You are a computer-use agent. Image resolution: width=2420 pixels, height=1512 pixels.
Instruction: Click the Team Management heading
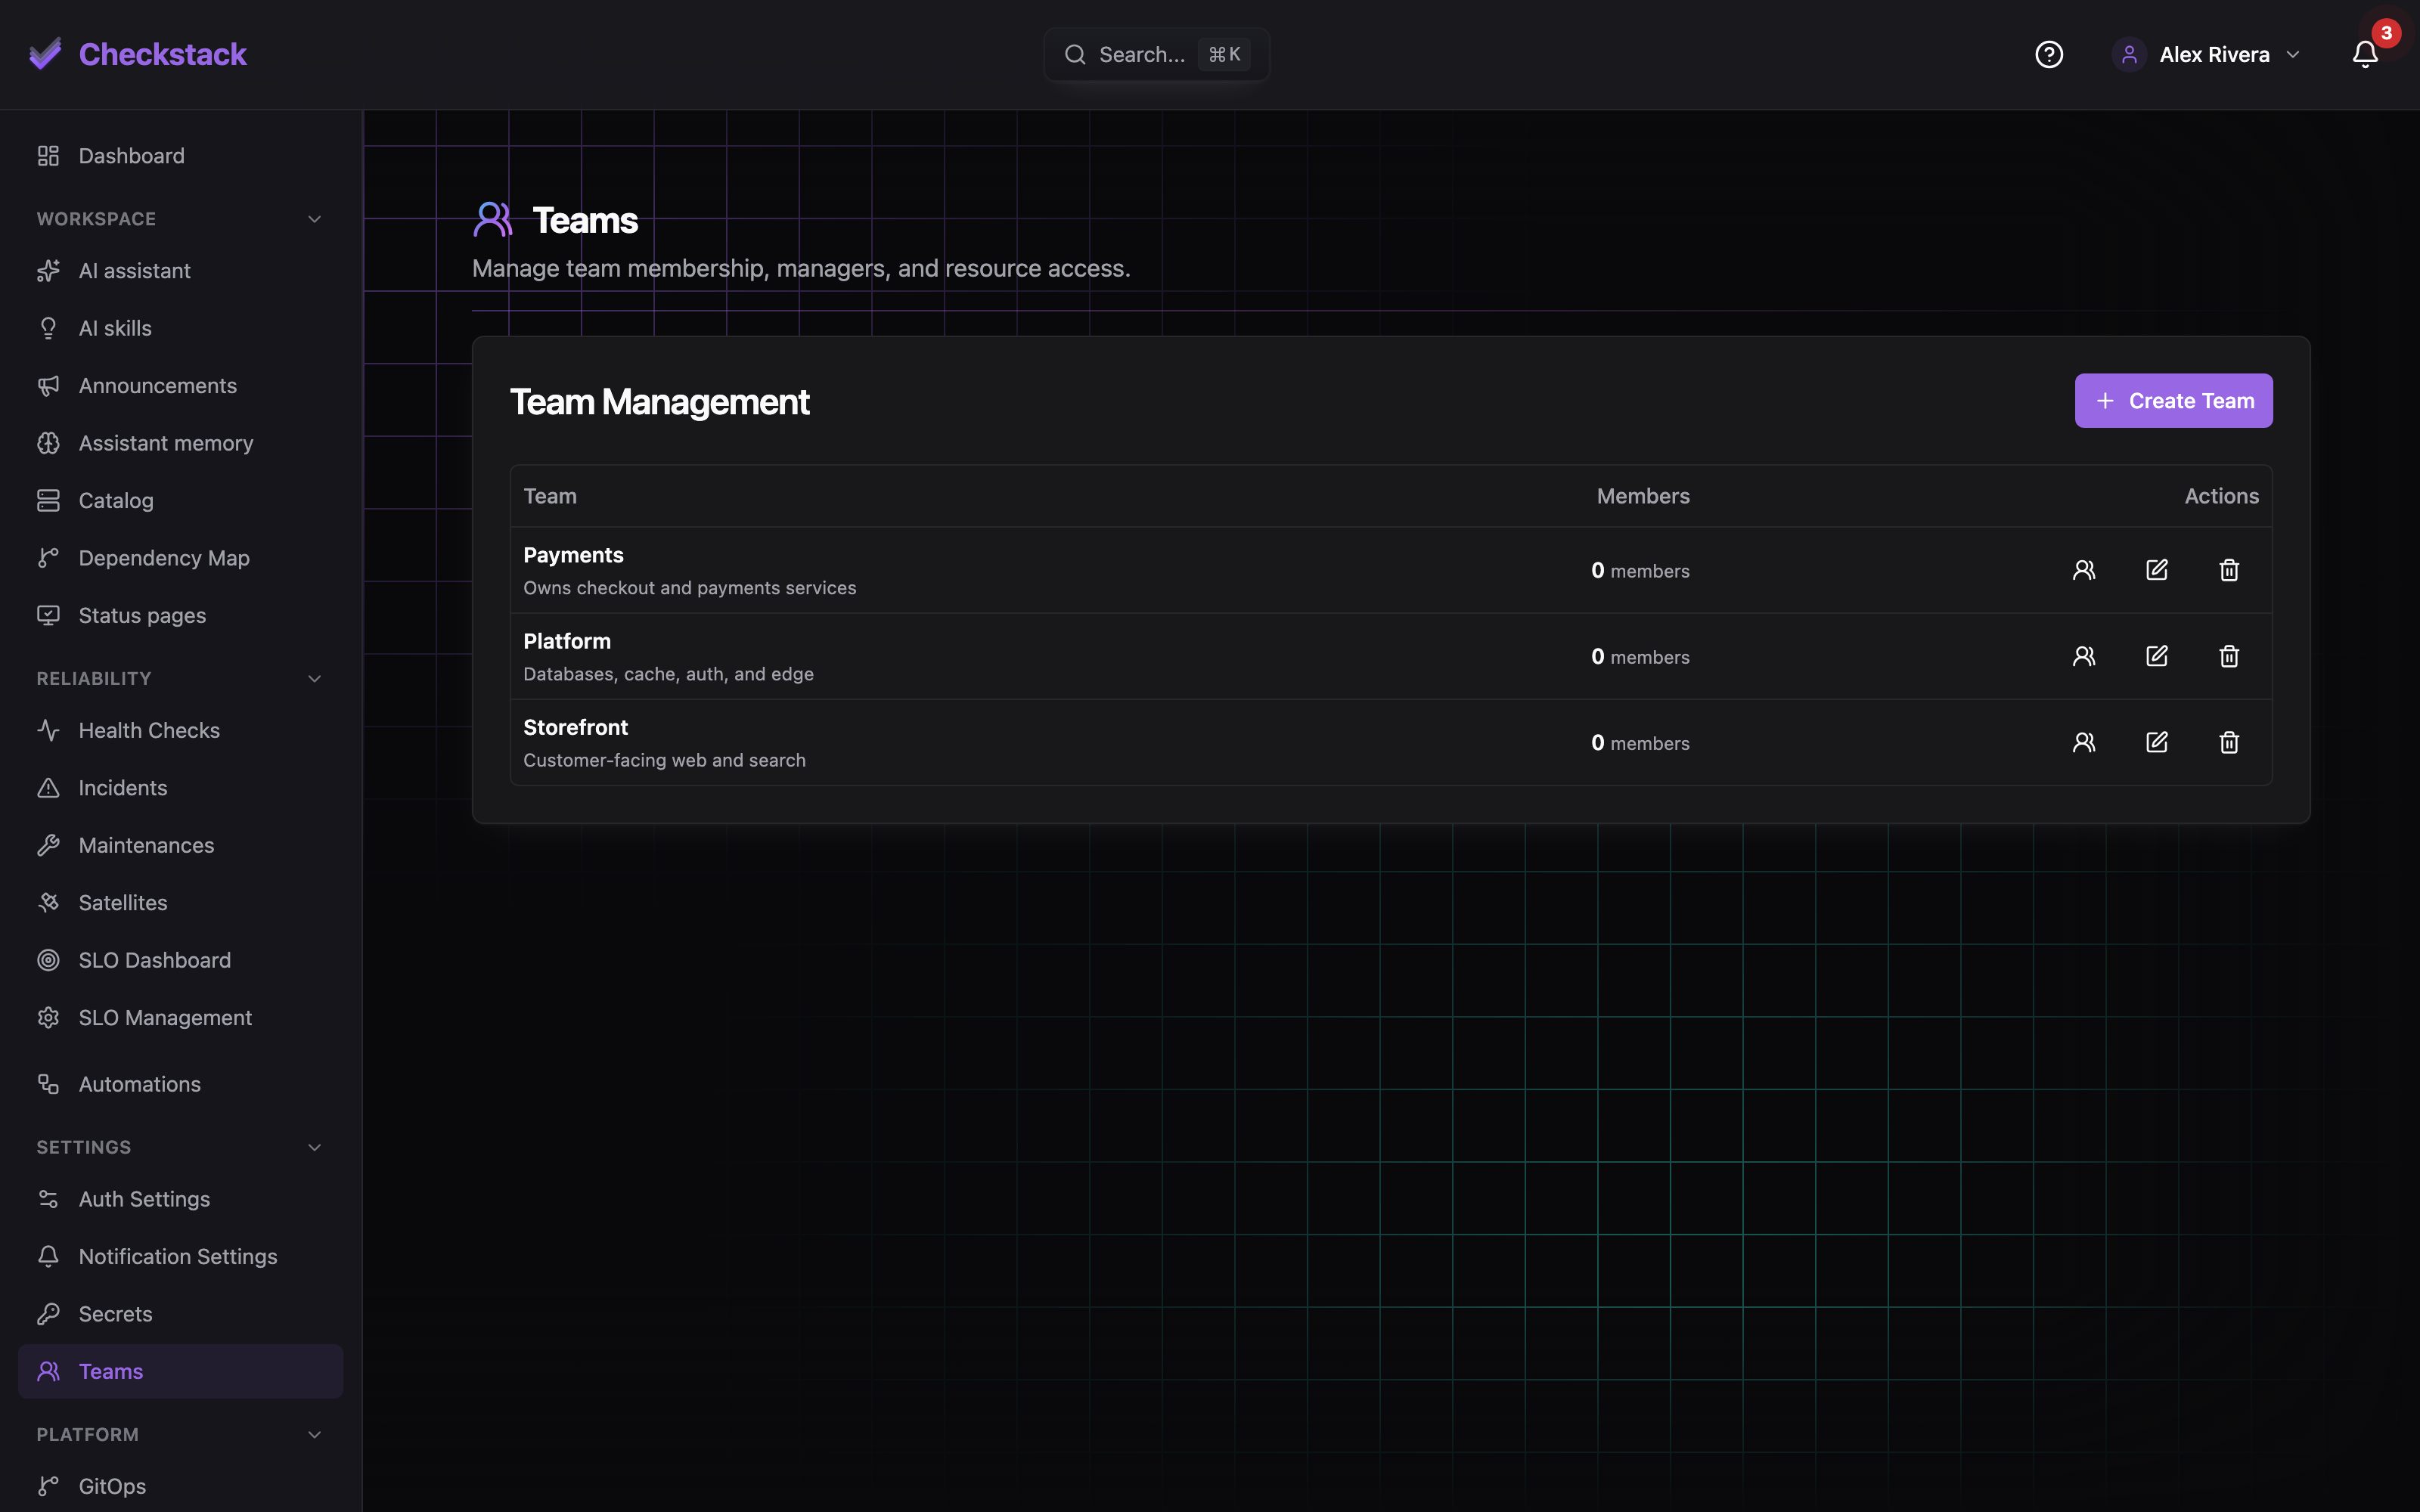point(660,401)
